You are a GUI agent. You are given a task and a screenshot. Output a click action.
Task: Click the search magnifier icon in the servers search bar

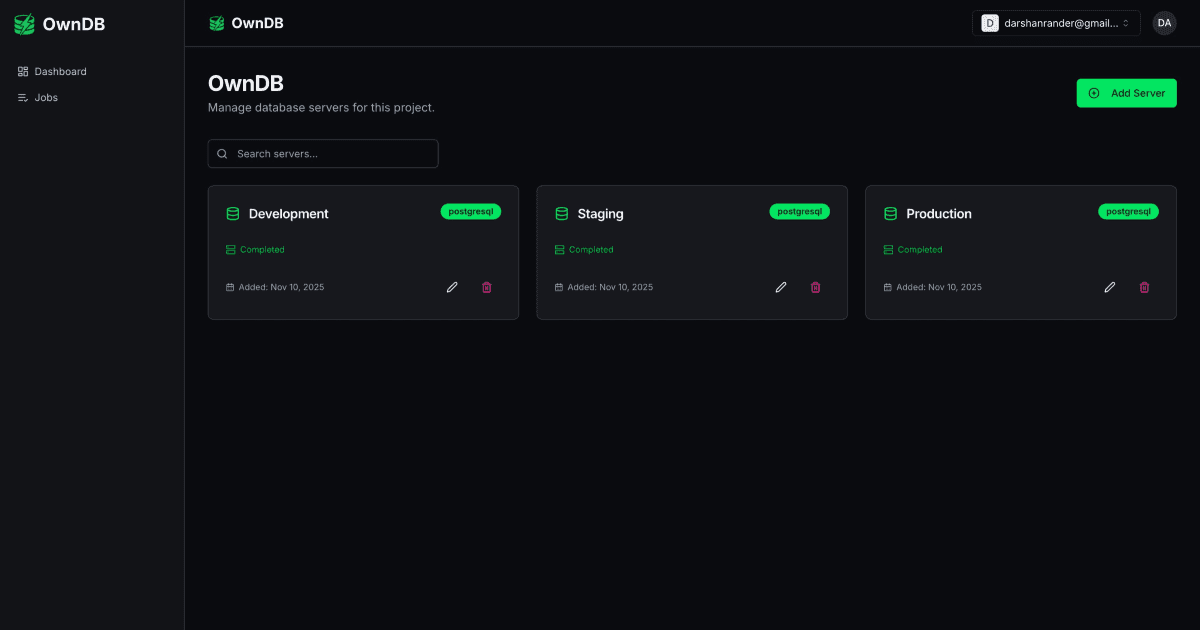[222, 153]
